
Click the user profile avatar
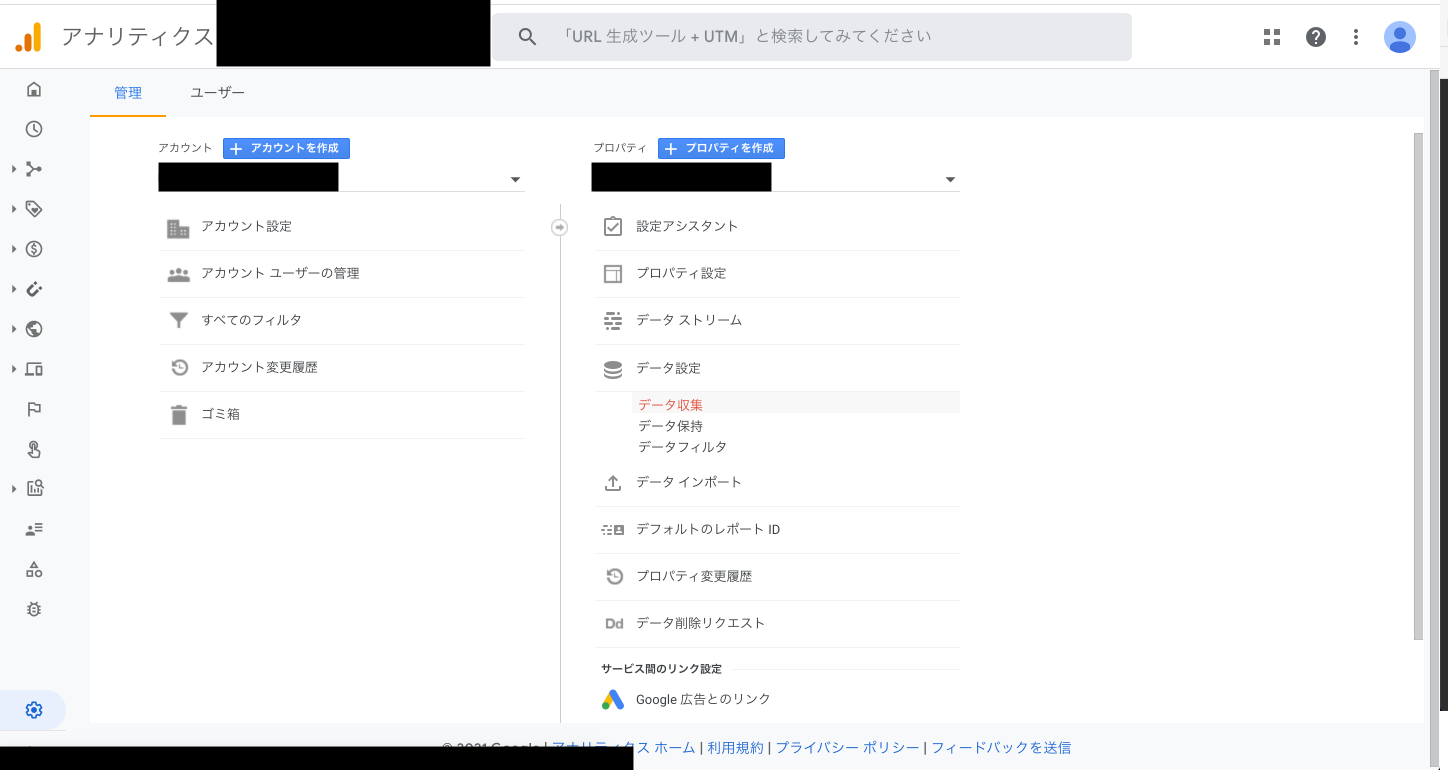pyautogui.click(x=1399, y=37)
